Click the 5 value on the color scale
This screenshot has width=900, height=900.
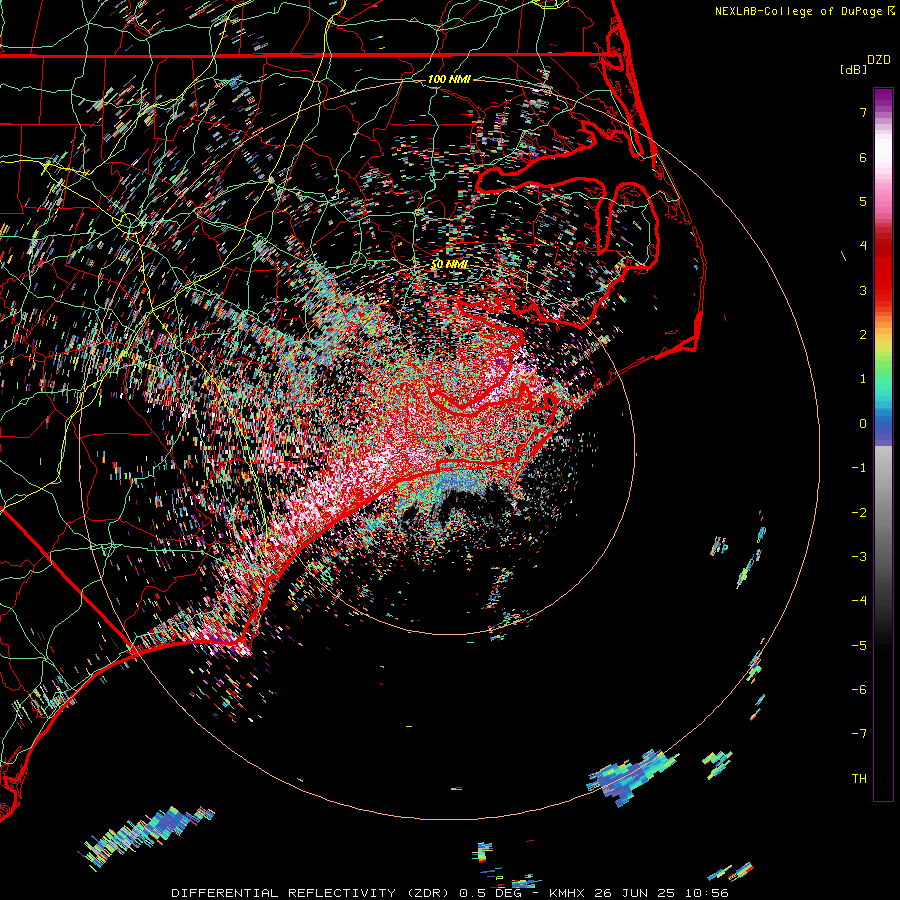(x=863, y=201)
